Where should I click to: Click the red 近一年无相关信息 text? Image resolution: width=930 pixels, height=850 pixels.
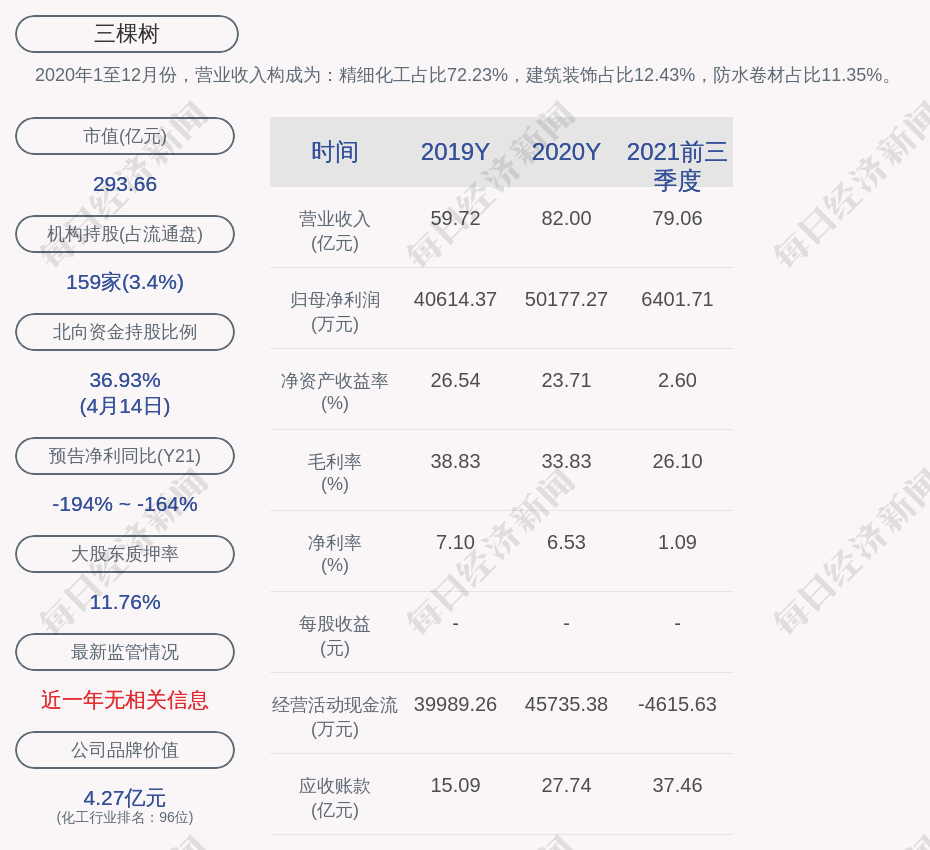click(125, 701)
